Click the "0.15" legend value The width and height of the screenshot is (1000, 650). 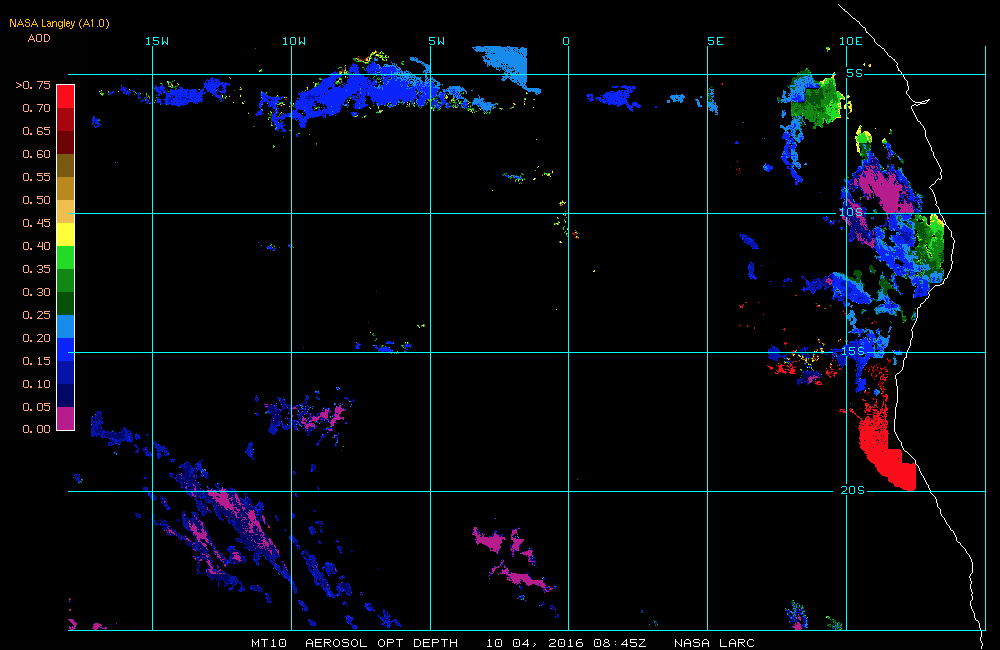(36, 360)
